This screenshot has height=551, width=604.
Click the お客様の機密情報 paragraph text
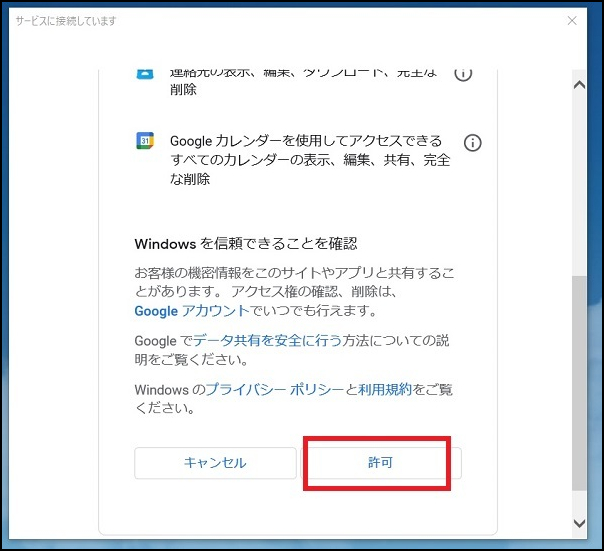click(x=295, y=282)
